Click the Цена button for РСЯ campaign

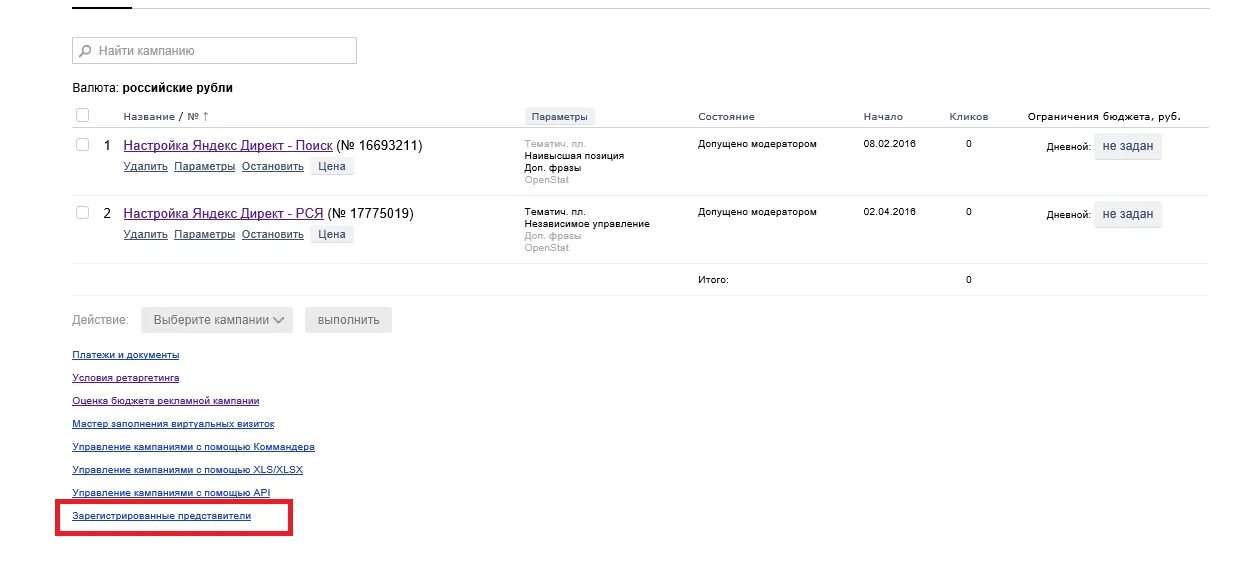coord(332,234)
